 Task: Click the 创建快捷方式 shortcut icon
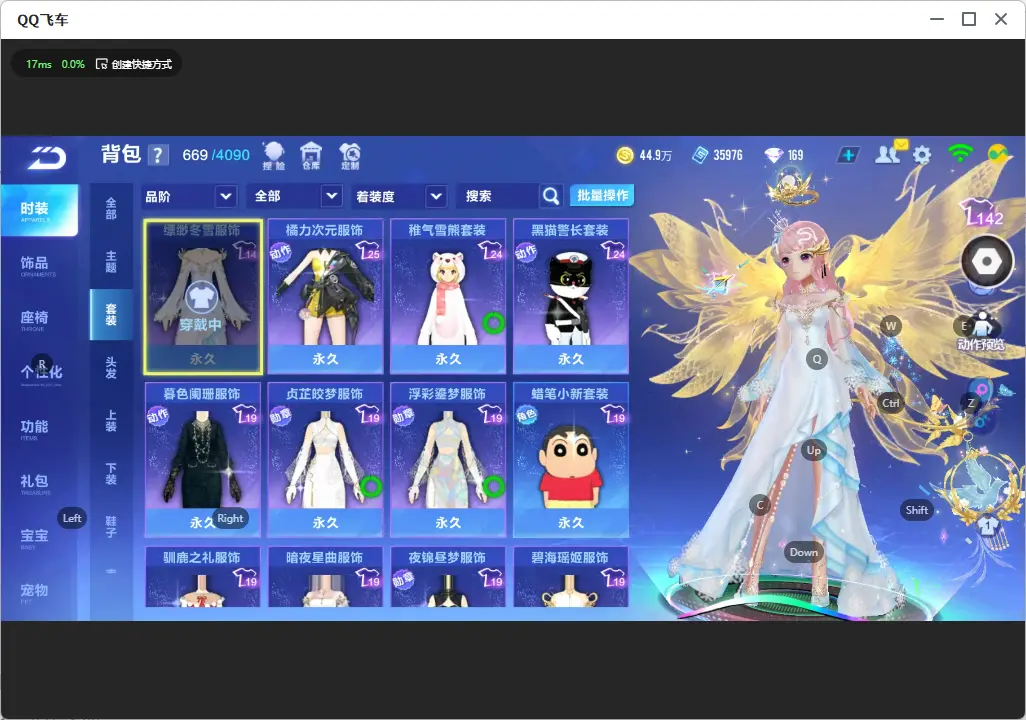pyautogui.click(x=101, y=64)
